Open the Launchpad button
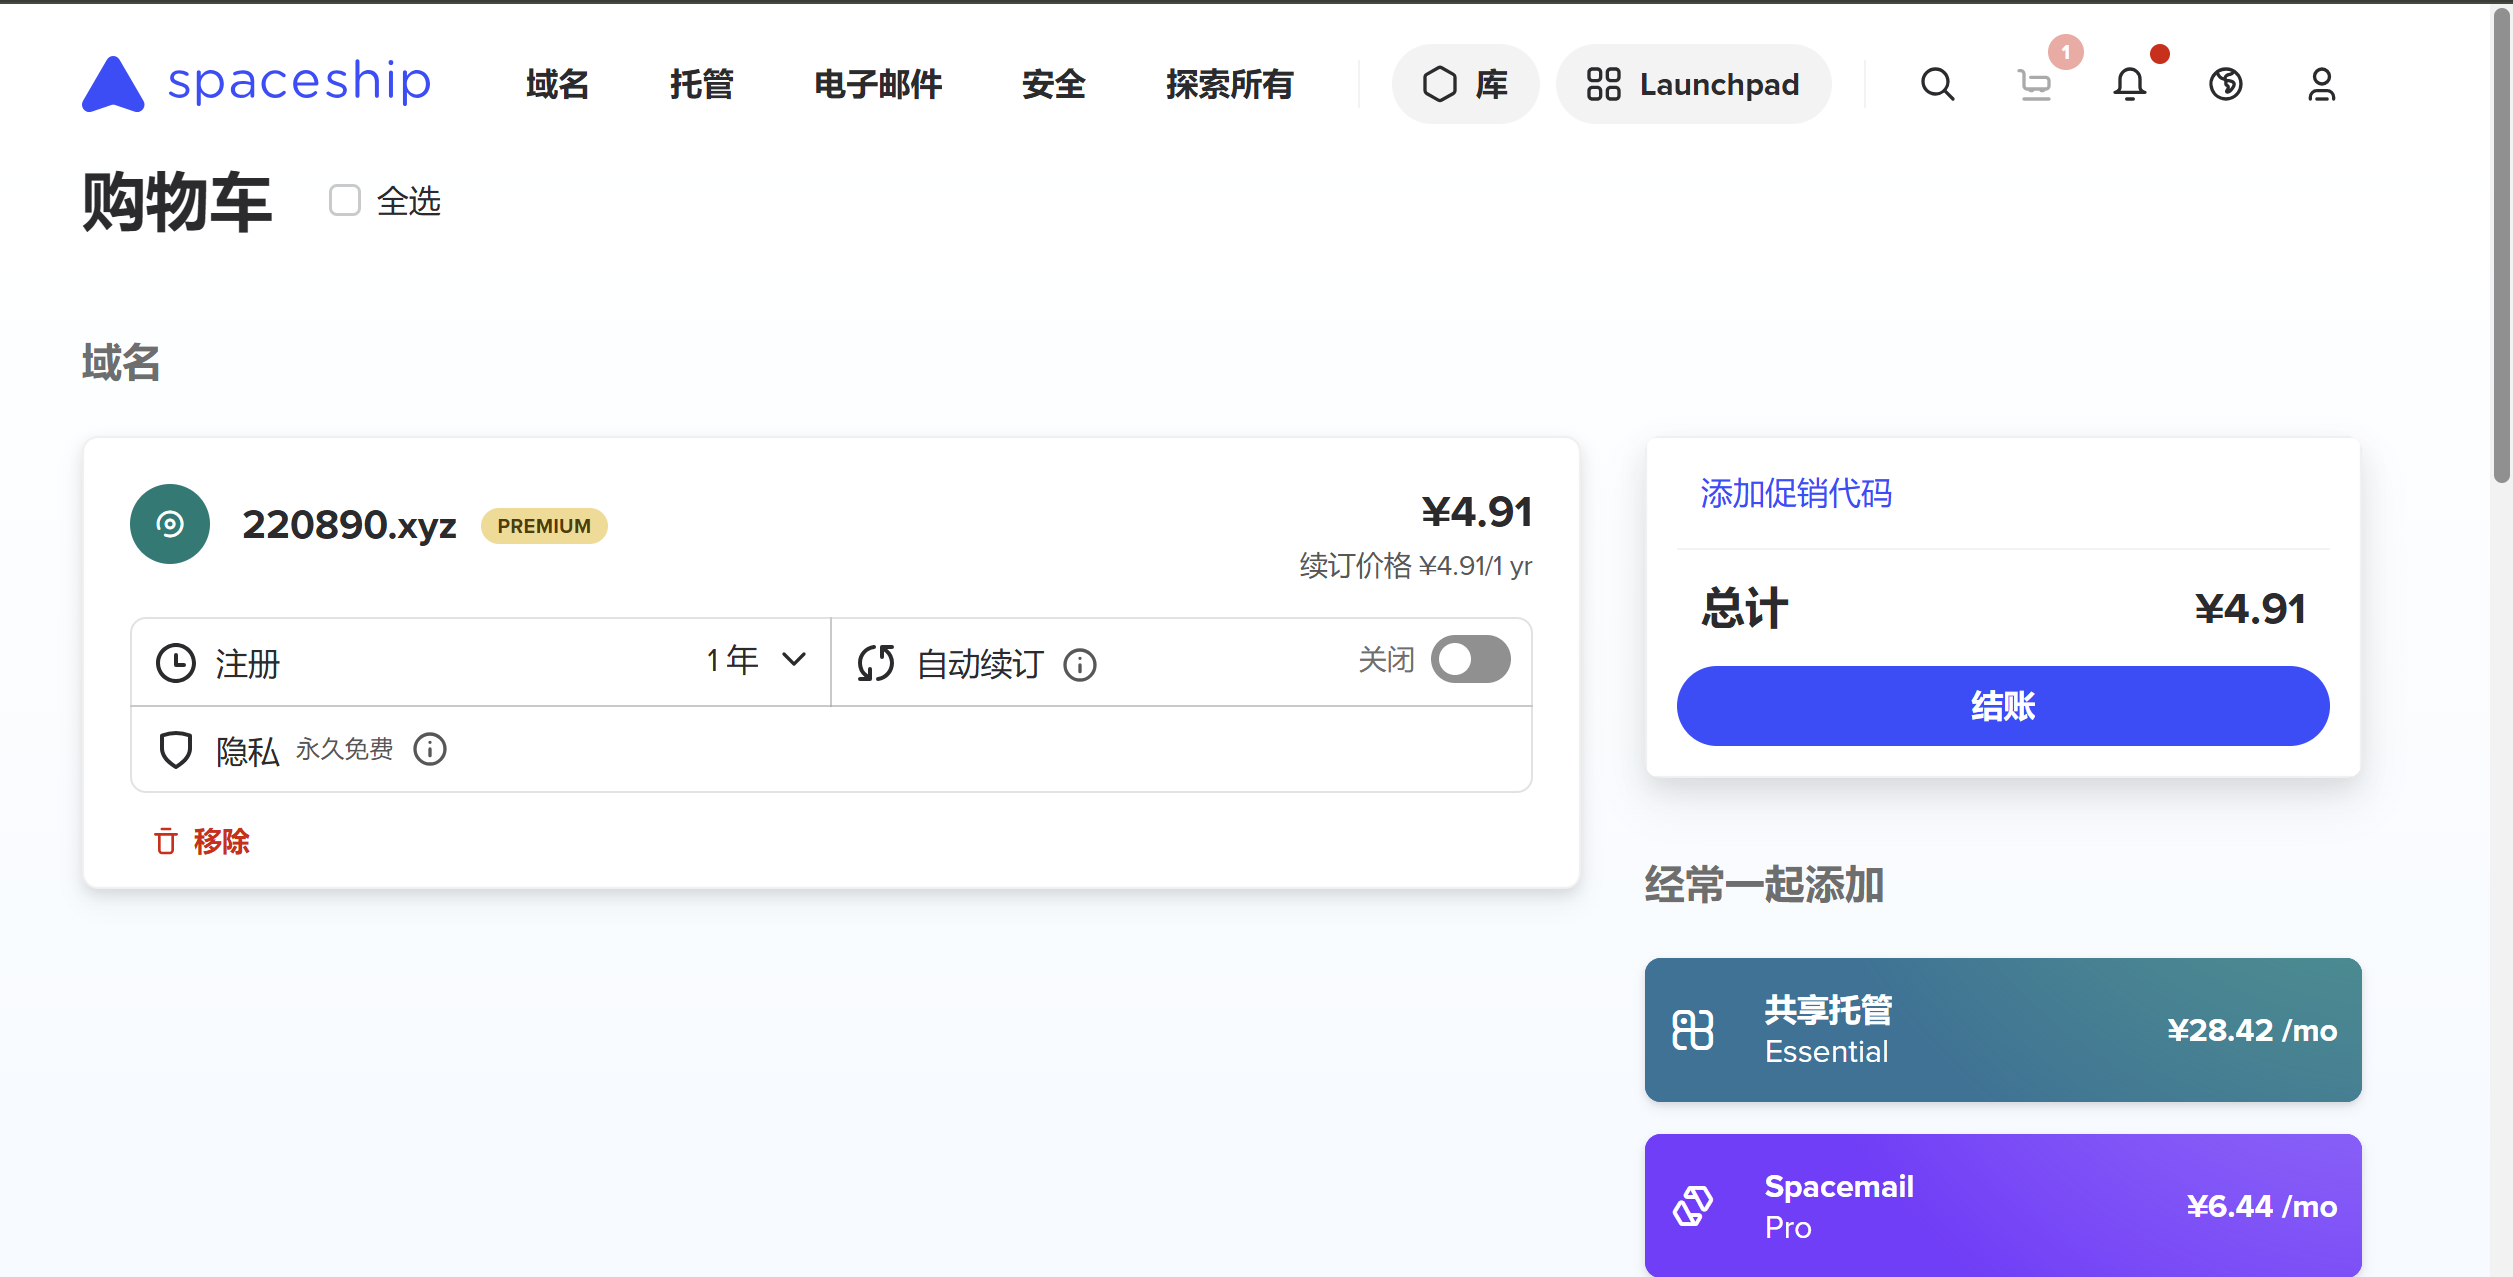Viewport: 2513px width, 1277px height. [1693, 84]
